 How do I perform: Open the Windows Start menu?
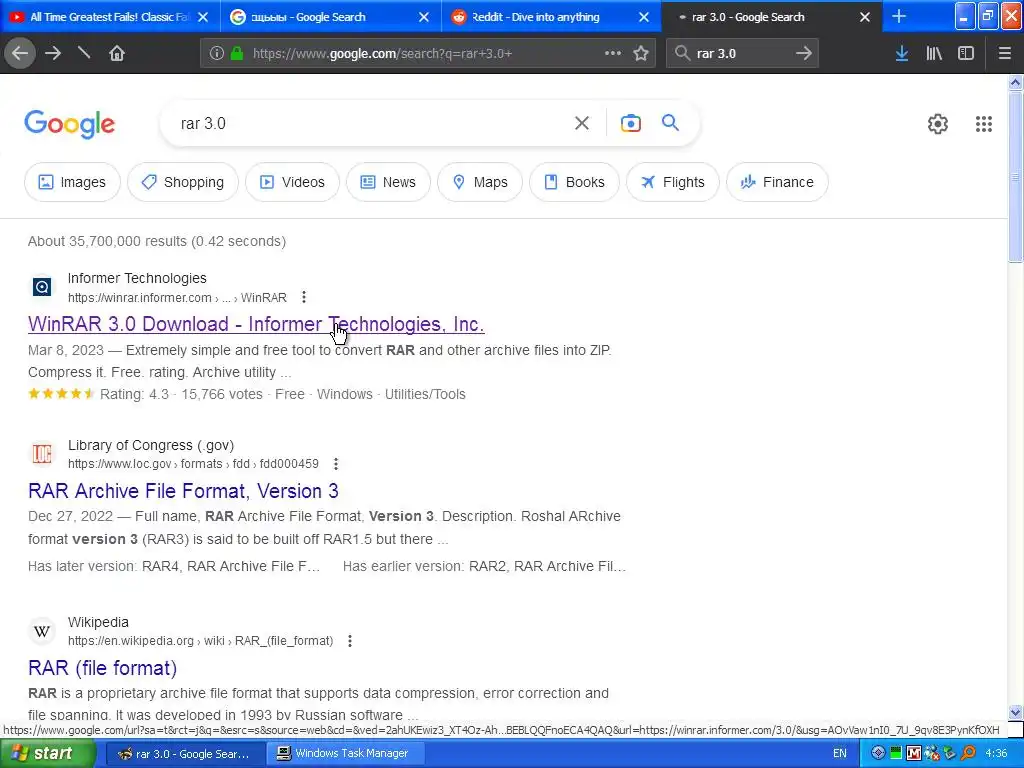tap(48, 754)
